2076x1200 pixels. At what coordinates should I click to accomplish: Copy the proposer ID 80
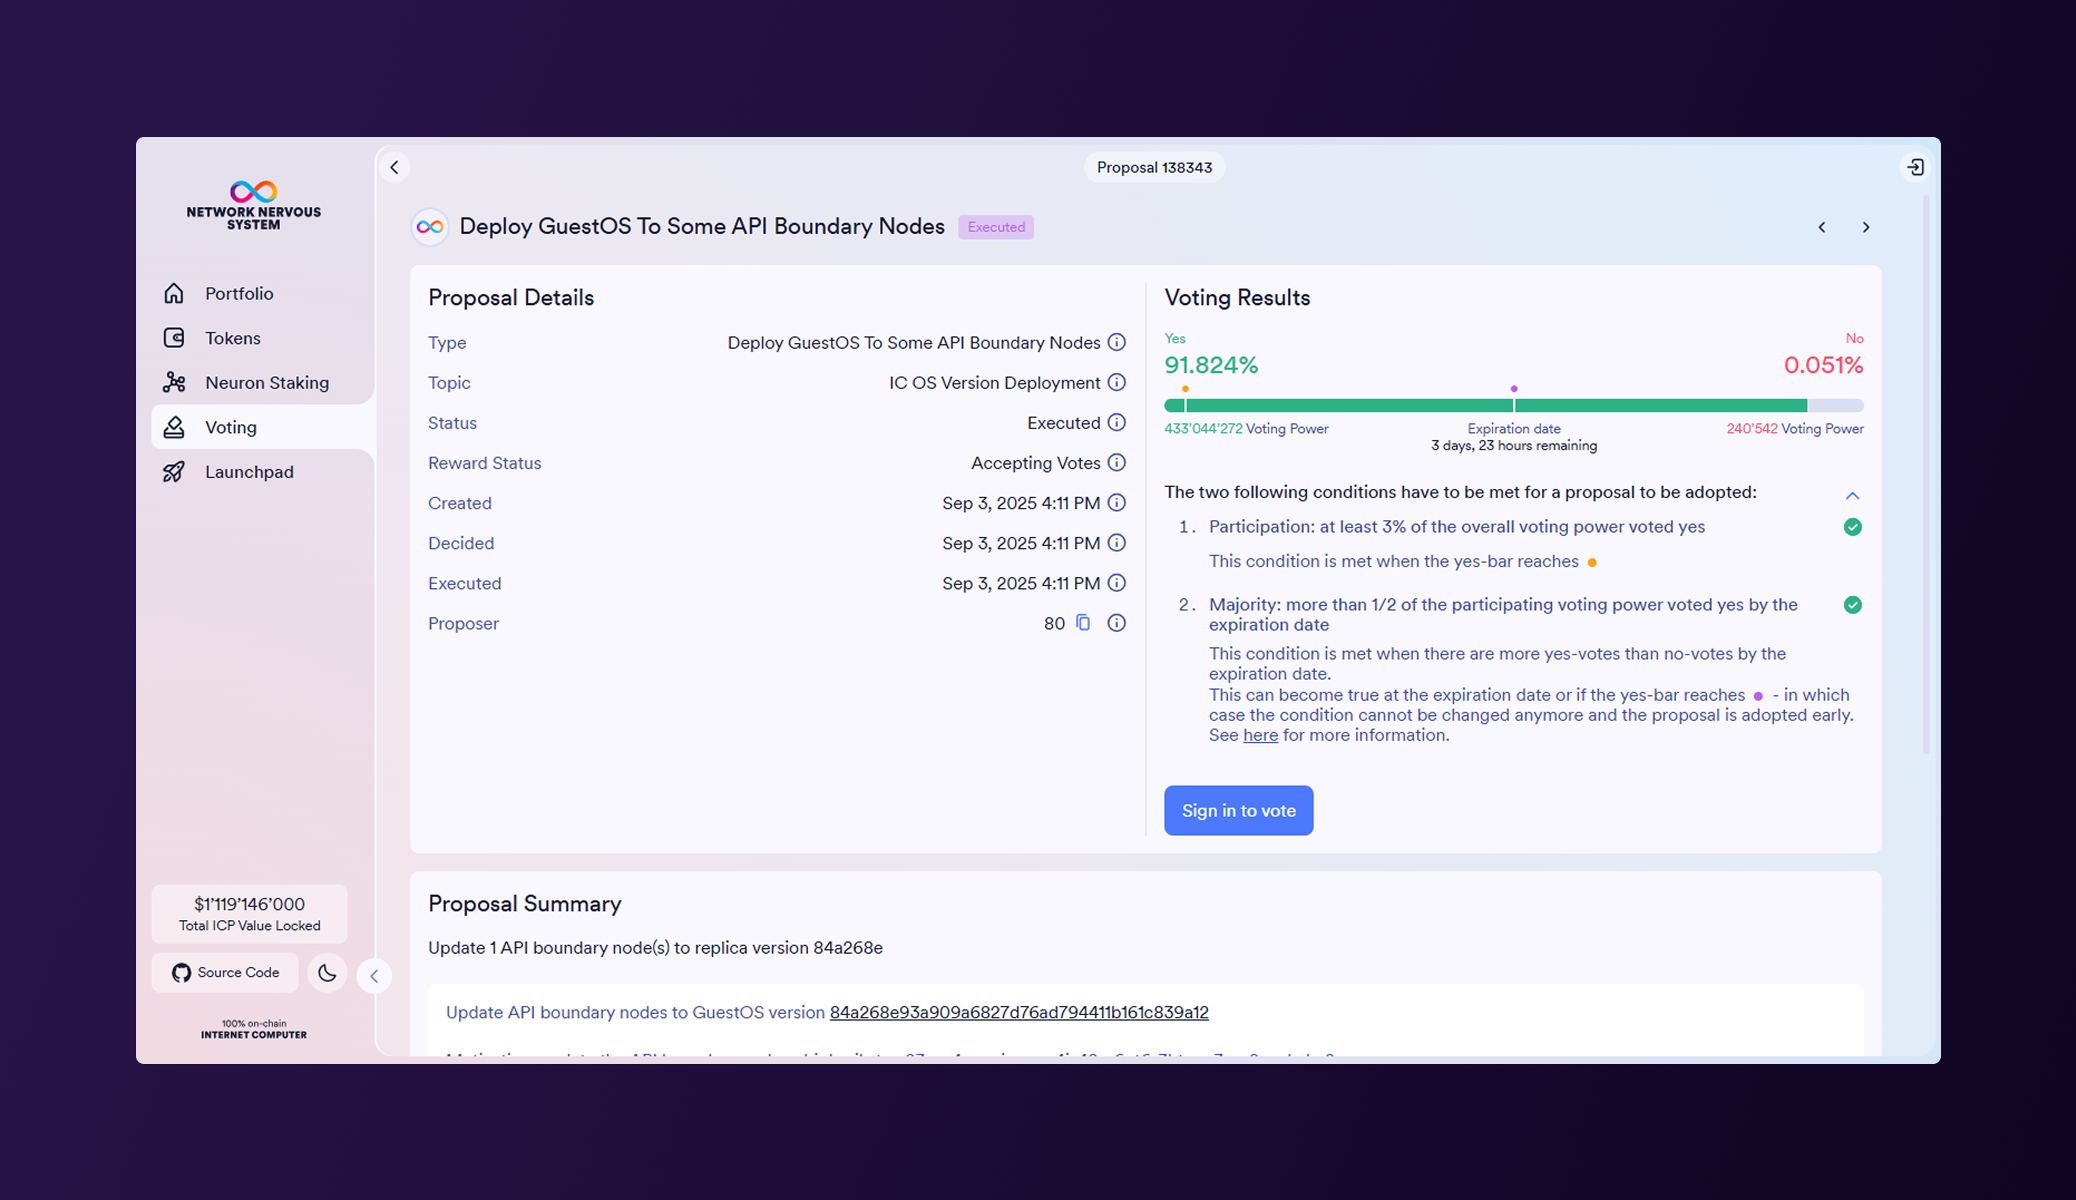point(1083,623)
